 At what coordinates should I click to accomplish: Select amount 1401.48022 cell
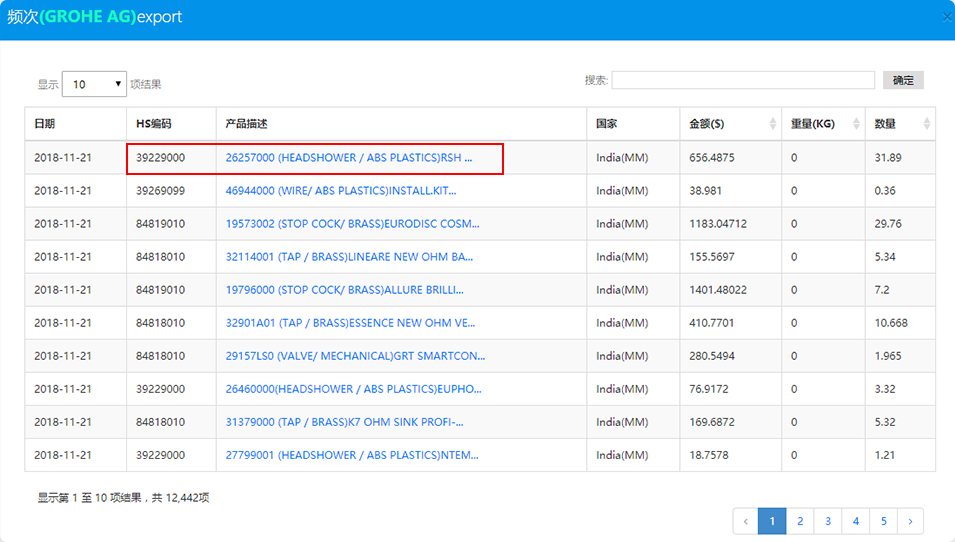pyautogui.click(x=731, y=290)
